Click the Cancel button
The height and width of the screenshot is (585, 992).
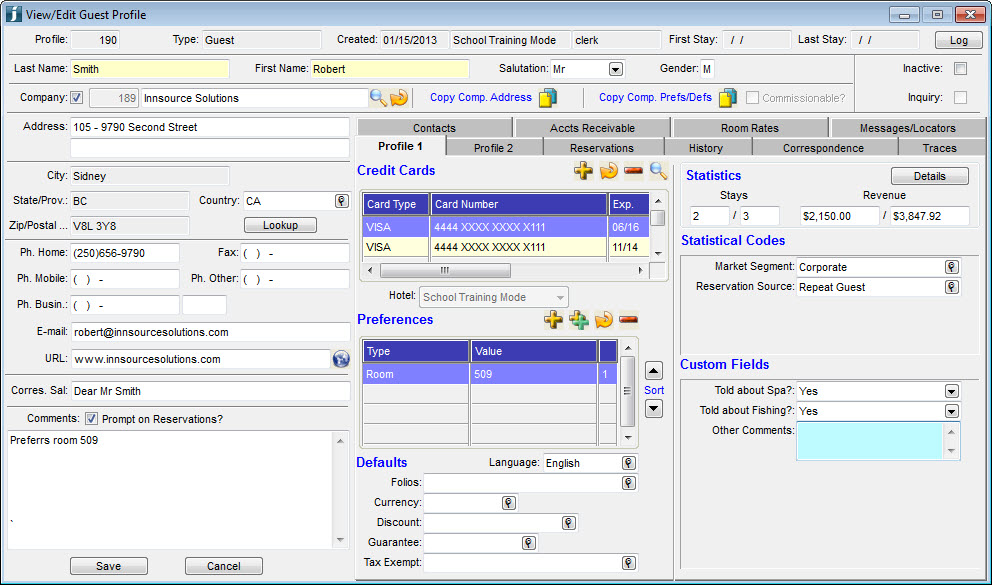pos(224,566)
